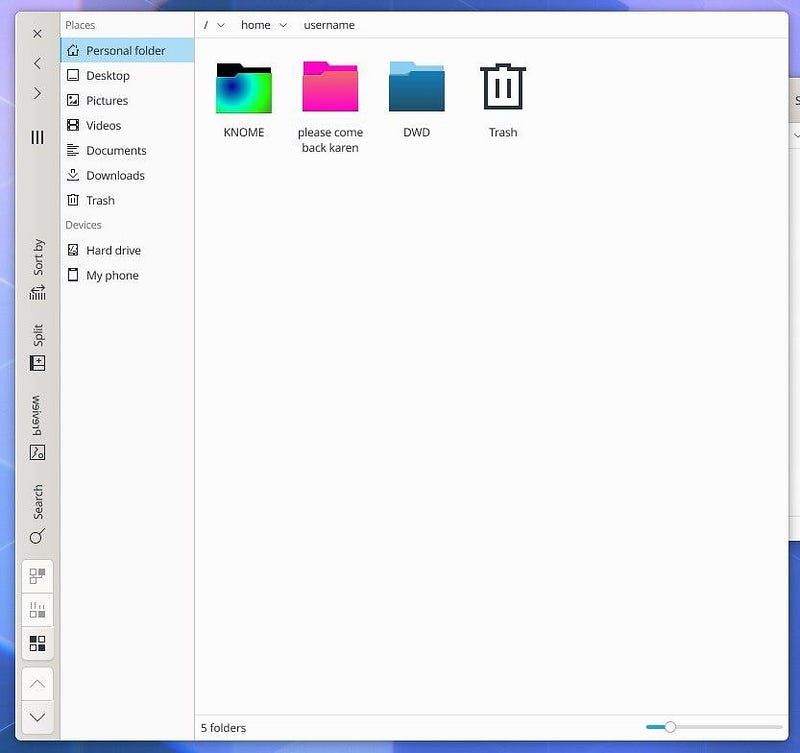The image size is (800, 753).
Task: Select the Trash icon in file view
Action: coord(503,86)
